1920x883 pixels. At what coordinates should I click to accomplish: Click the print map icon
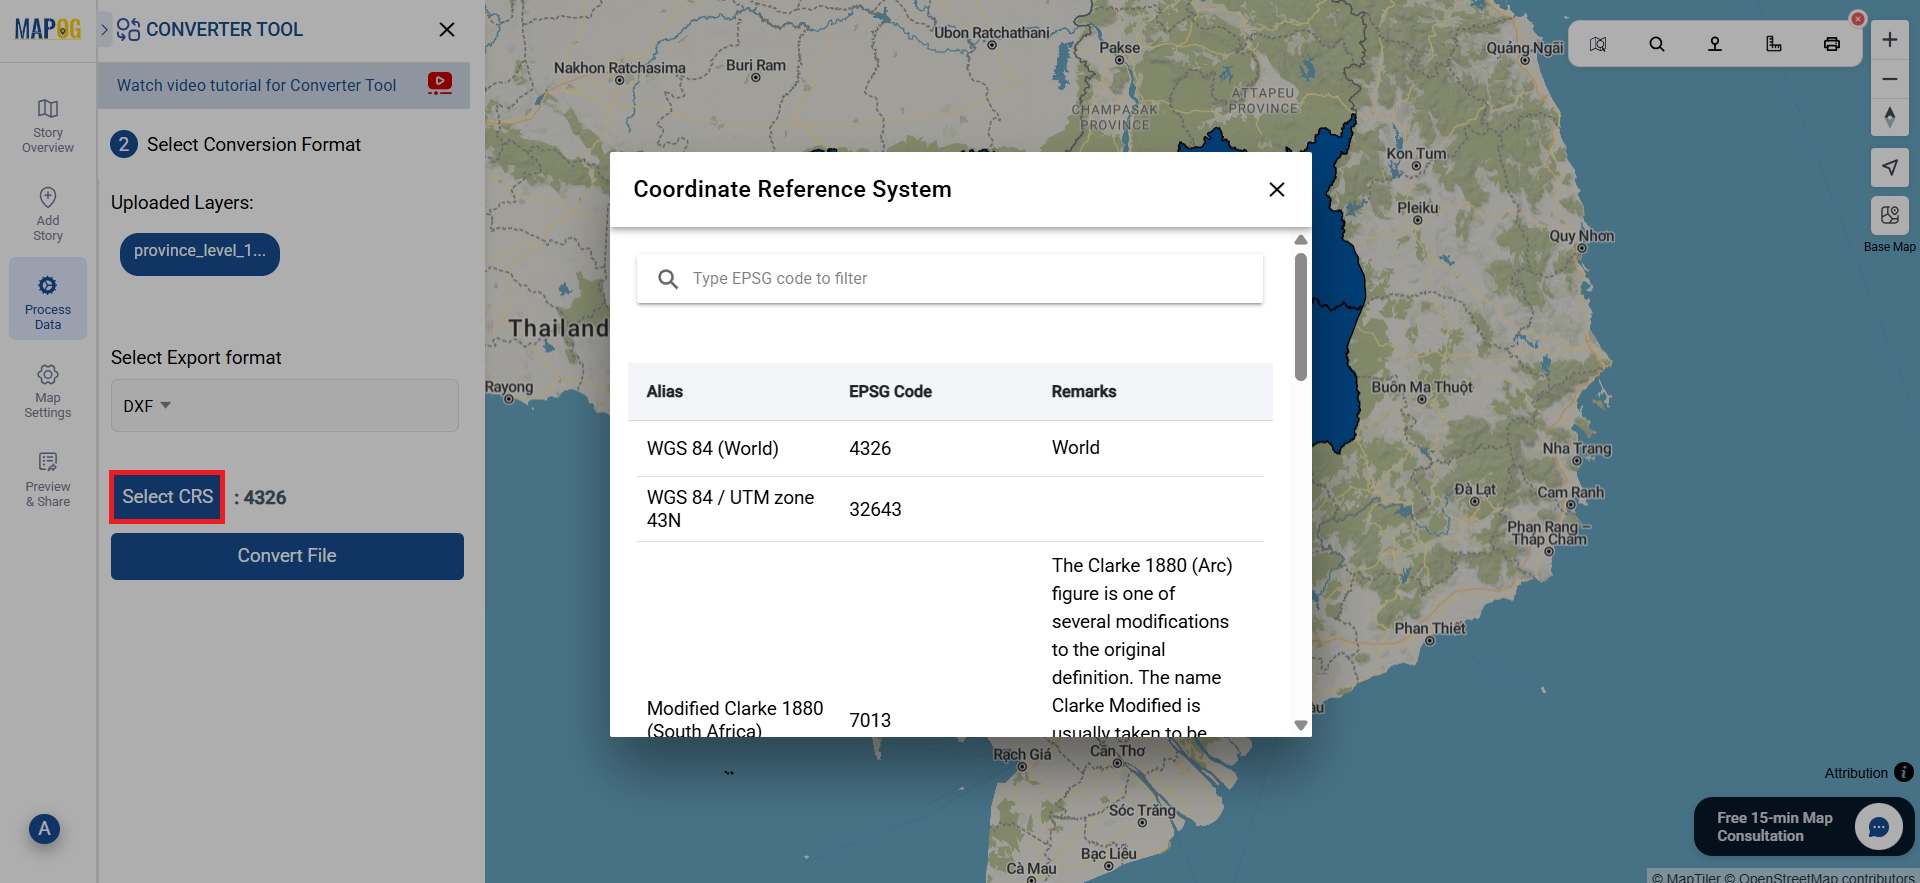coord(1831,44)
